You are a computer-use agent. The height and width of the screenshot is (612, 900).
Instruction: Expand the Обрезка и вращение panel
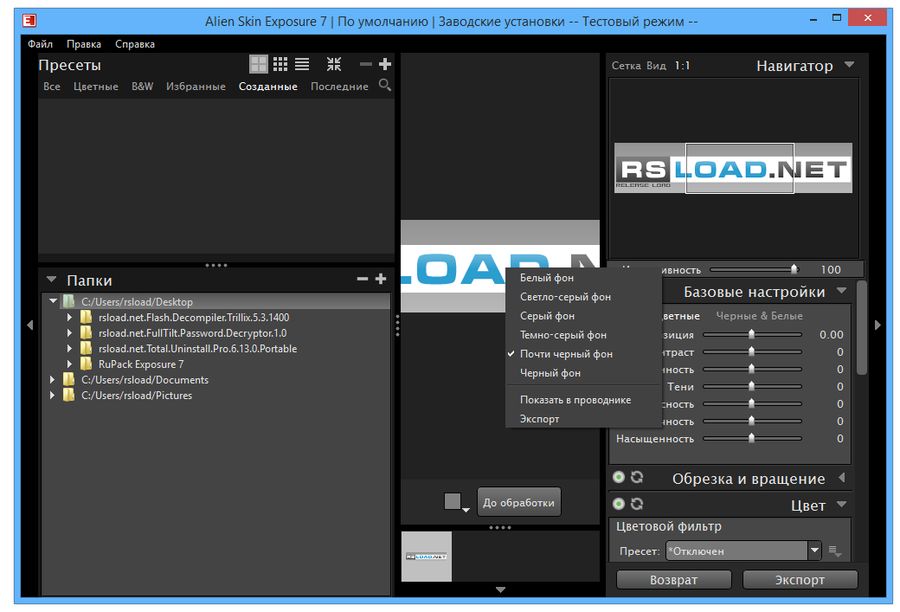[841, 477]
